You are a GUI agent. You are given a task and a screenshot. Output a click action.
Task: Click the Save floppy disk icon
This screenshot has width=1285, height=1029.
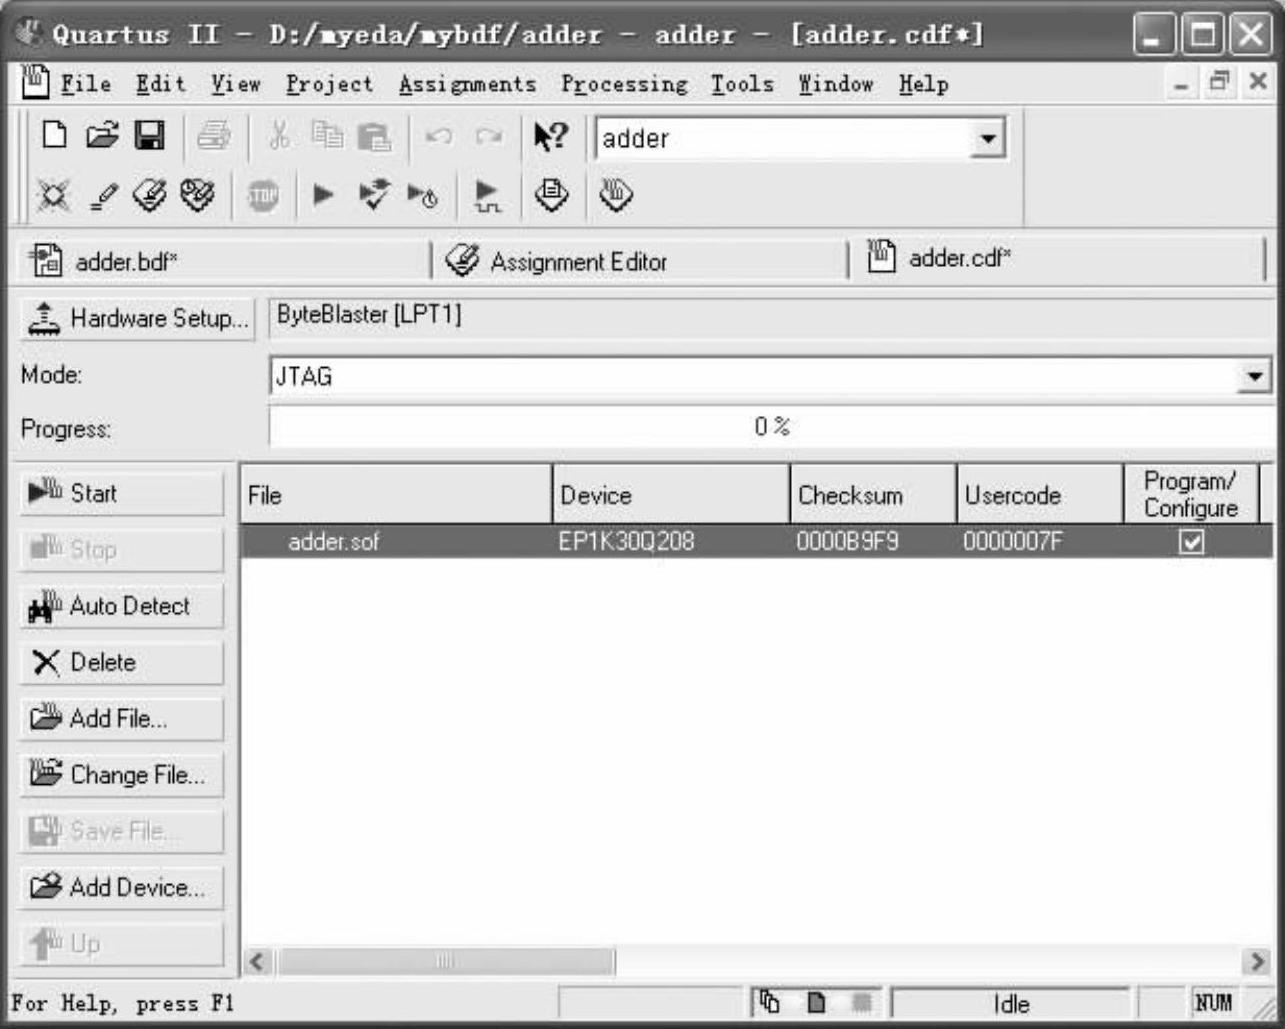pyautogui.click(x=150, y=136)
